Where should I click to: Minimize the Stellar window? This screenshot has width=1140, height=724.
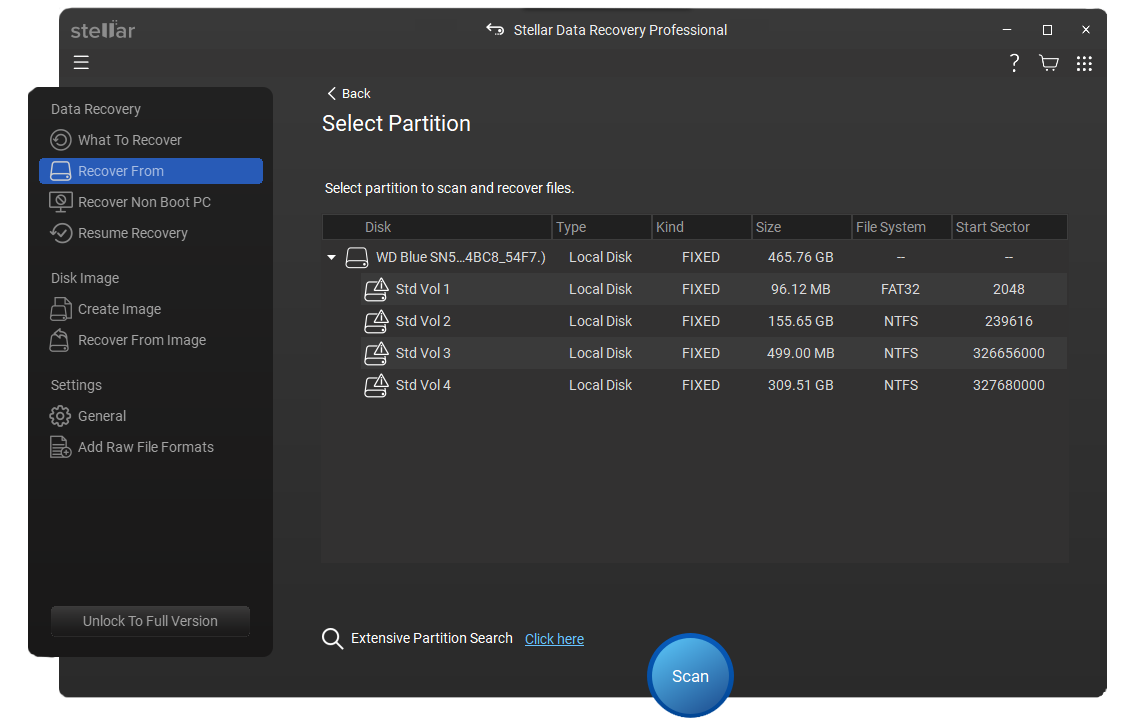click(x=1007, y=30)
